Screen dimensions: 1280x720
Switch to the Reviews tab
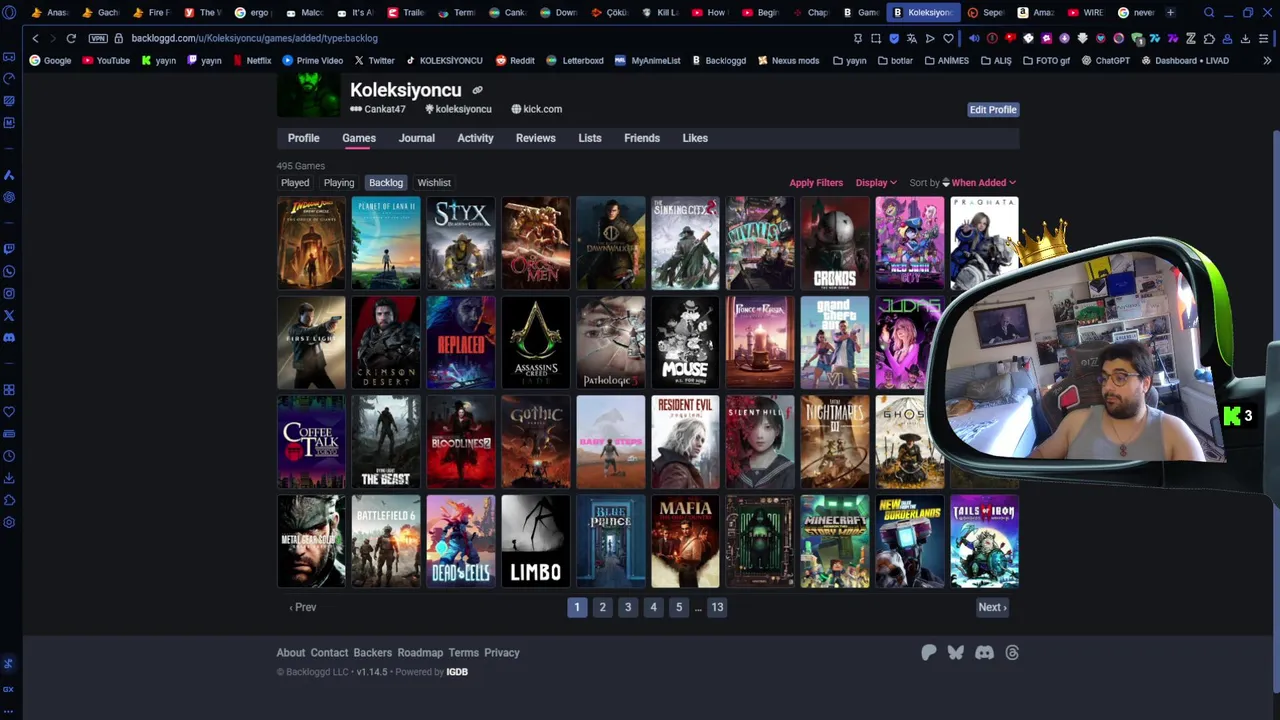tap(536, 138)
